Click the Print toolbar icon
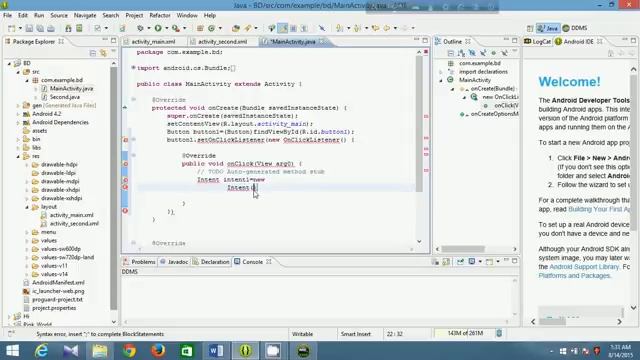Image resolution: width=640 pixels, height=360 pixels. coord(51,28)
